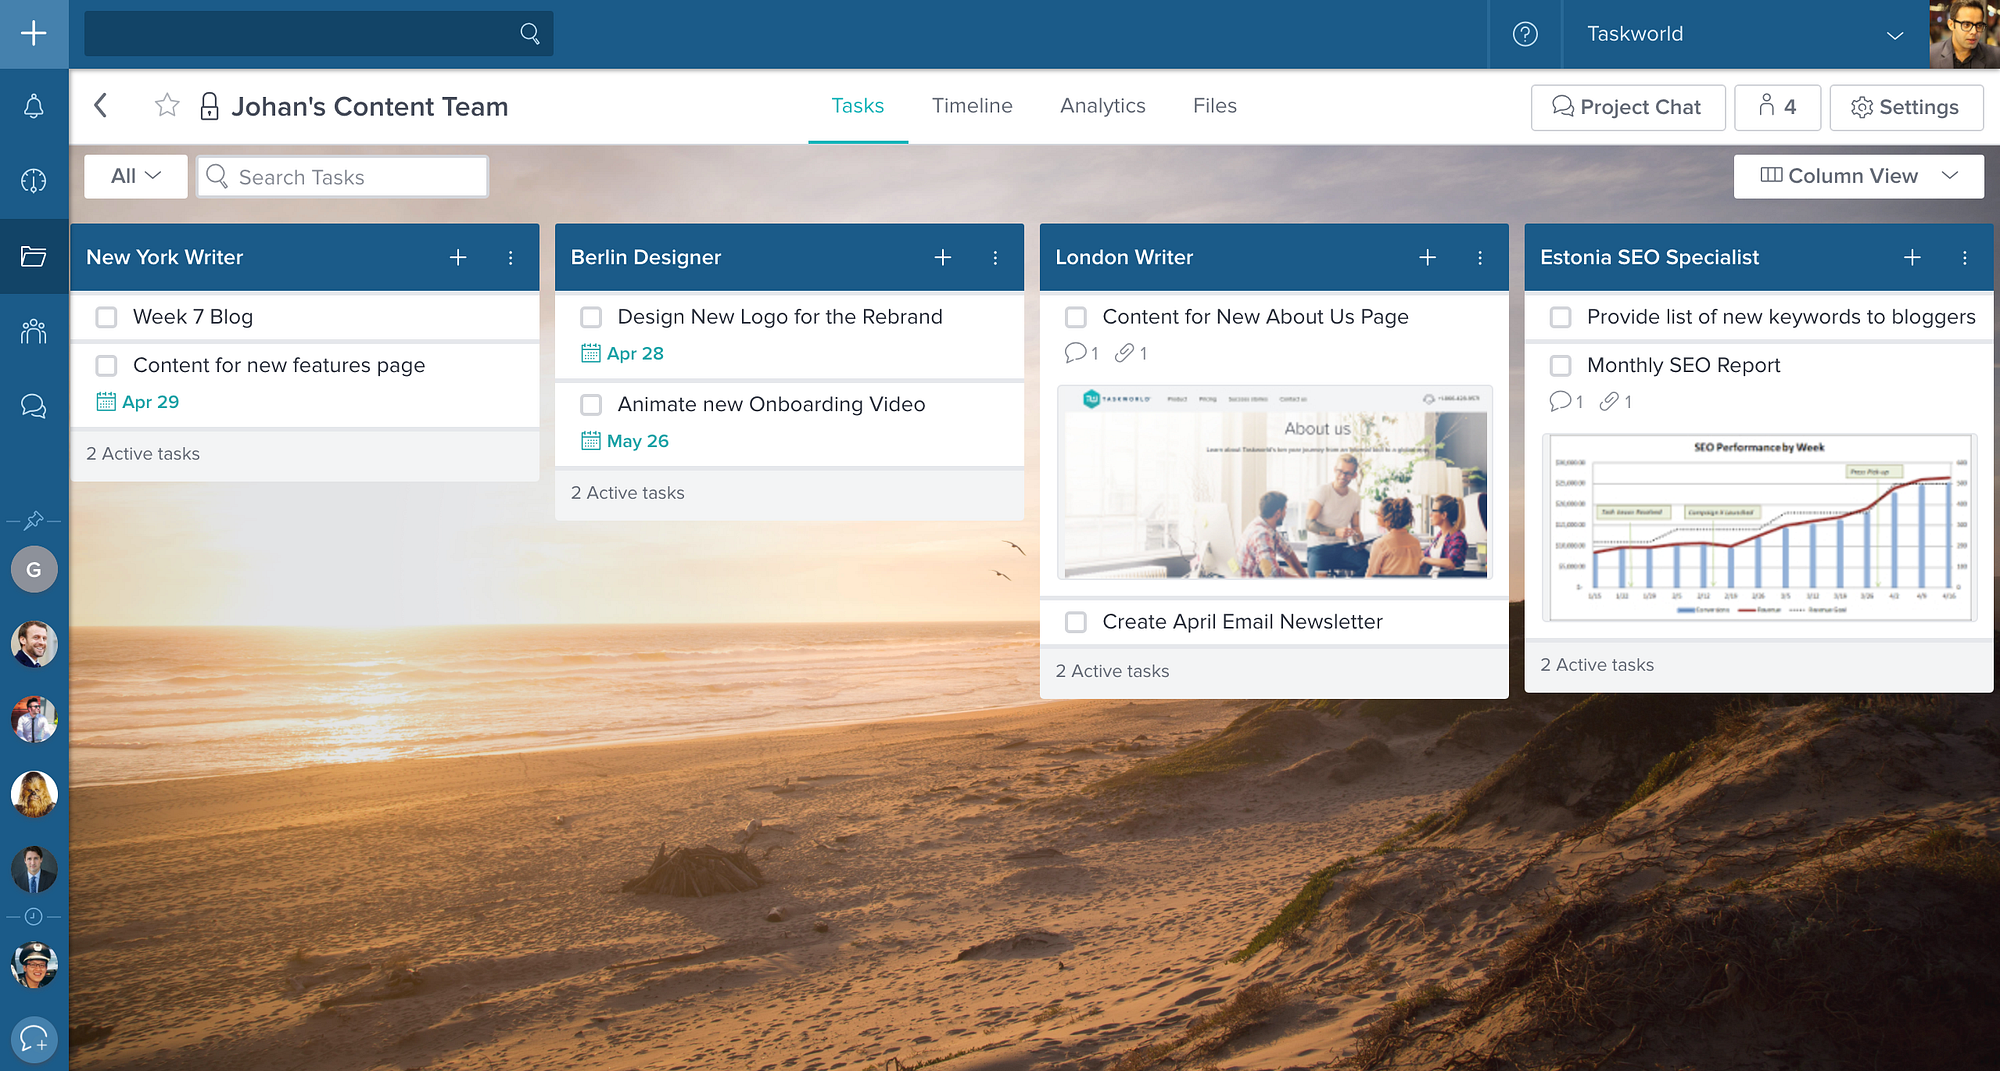2000x1071 pixels.
Task: Click the new chat icon at sidebar bottom
Action: (x=34, y=1039)
